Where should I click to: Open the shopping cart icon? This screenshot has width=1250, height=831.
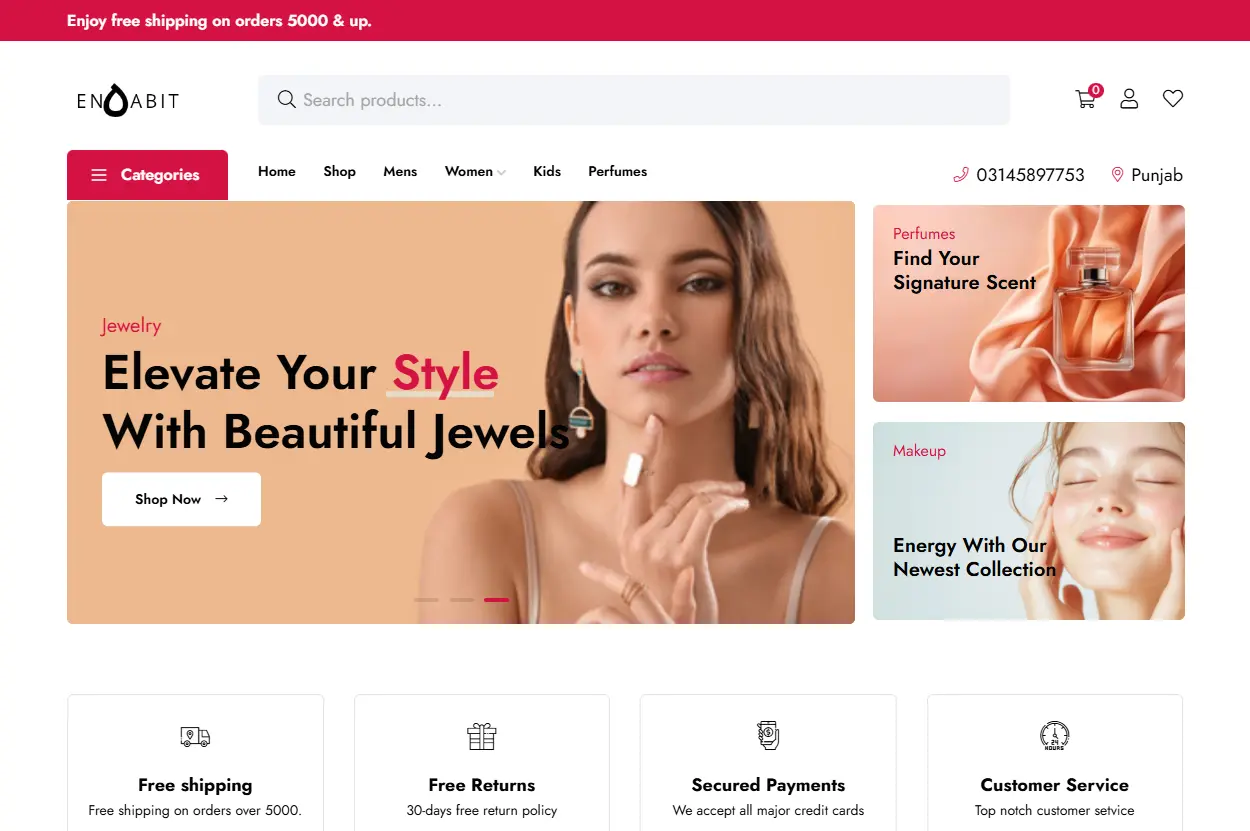[1086, 99]
